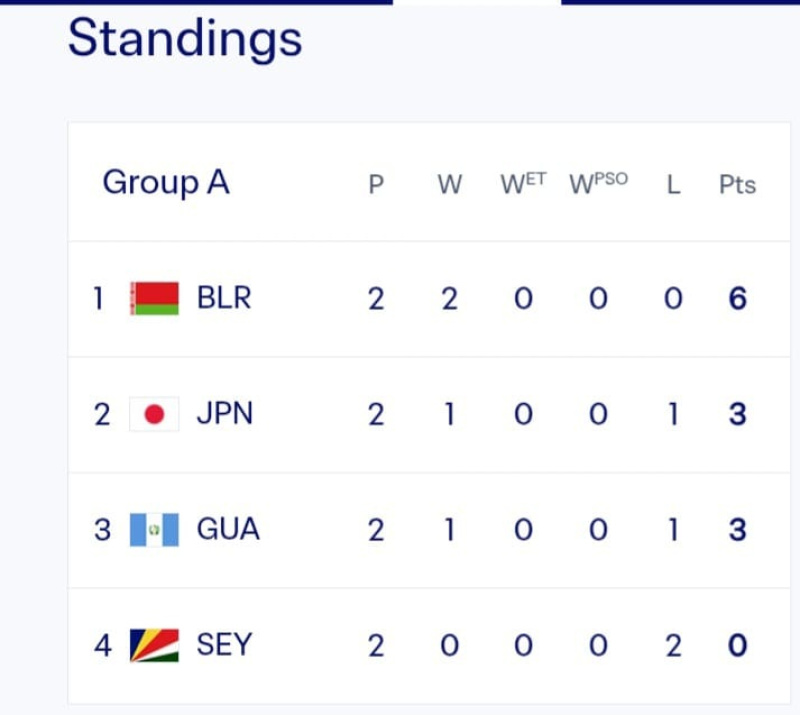The height and width of the screenshot is (715, 800).
Task: Open the JPN team link
Action: pyautogui.click(x=225, y=413)
